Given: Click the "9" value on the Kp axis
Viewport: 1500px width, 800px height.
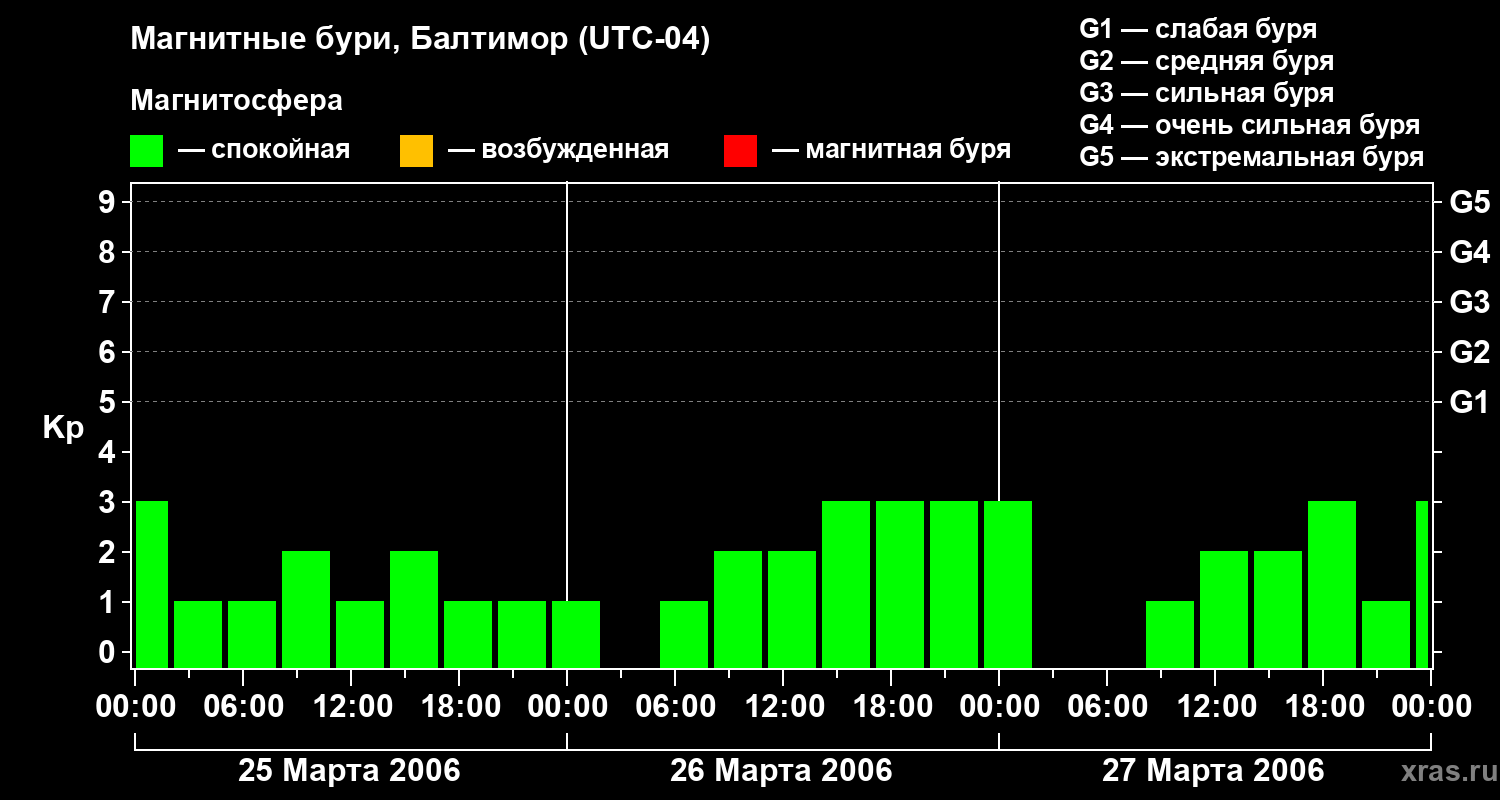Looking at the screenshot, I should pyautogui.click(x=109, y=202).
